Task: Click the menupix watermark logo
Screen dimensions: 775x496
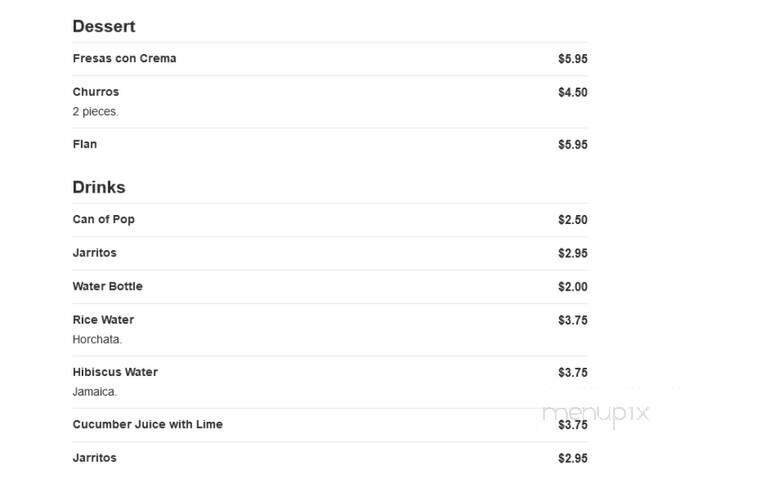Action: (596, 414)
